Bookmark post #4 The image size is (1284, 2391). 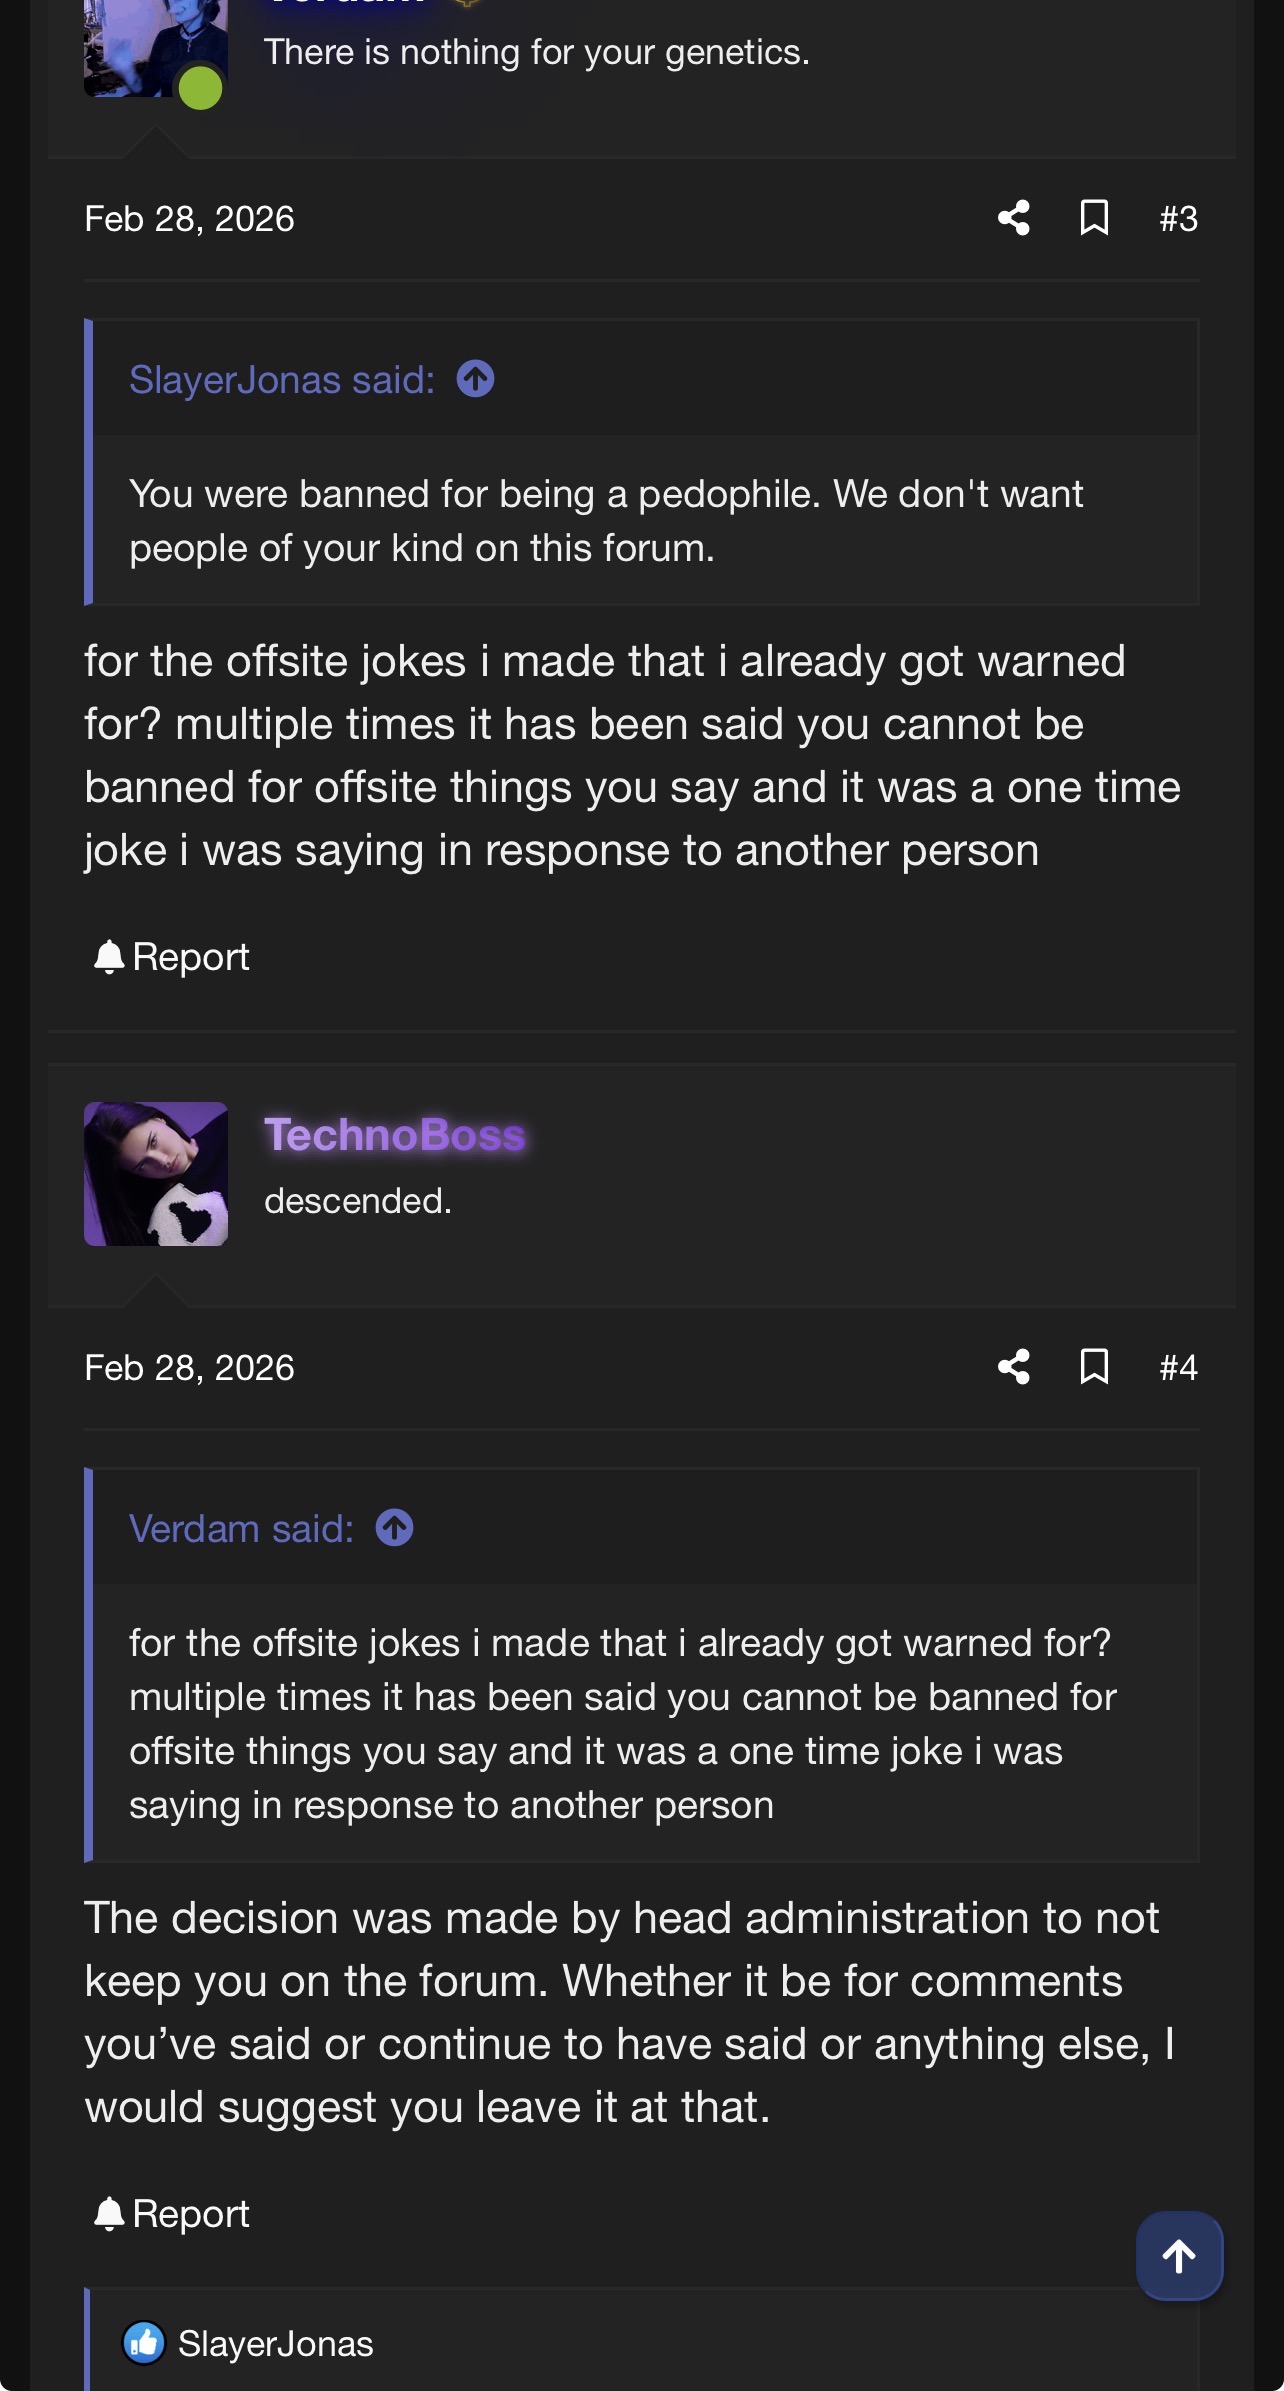point(1094,1367)
